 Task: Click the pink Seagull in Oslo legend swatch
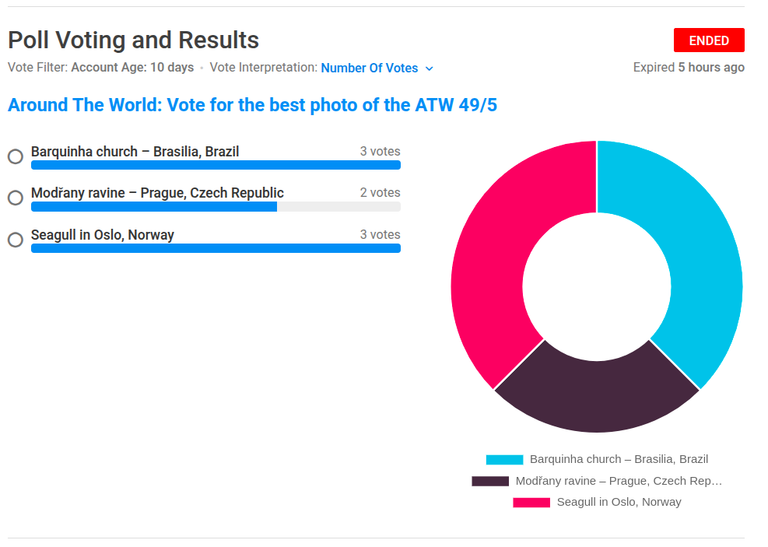531,502
